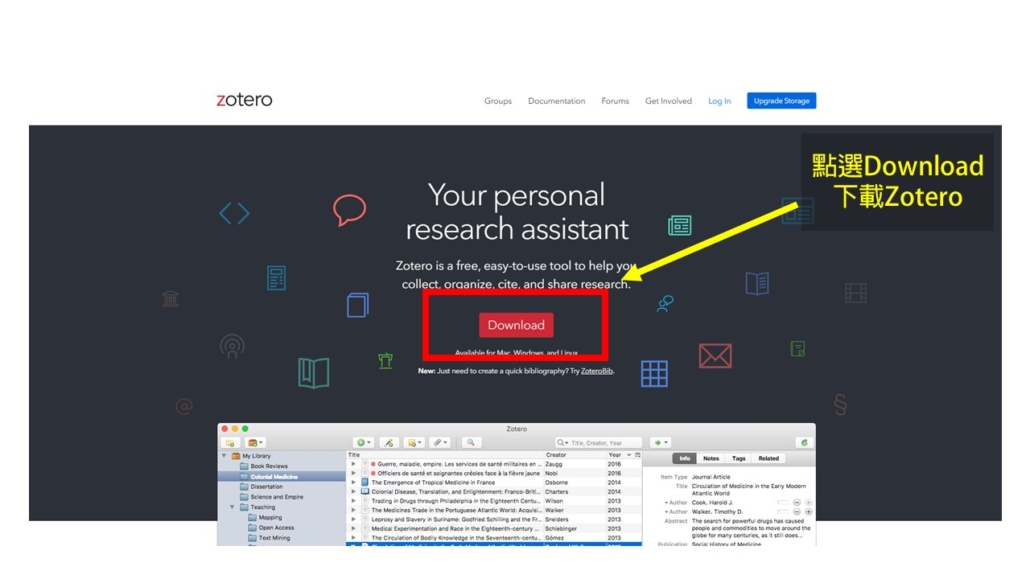1030x579 pixels.
Task: Click the minus icon for author Cook, Harold J.
Action: point(797,503)
